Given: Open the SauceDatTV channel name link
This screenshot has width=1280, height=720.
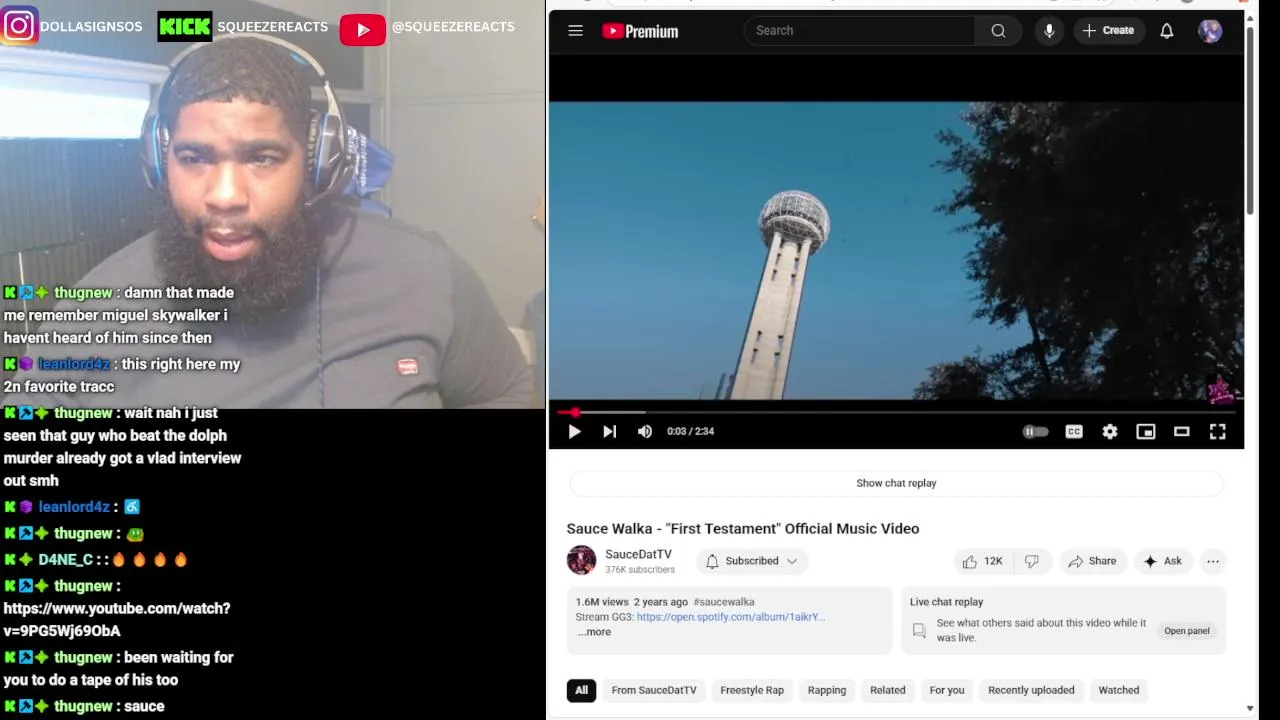Looking at the screenshot, I should point(638,554).
